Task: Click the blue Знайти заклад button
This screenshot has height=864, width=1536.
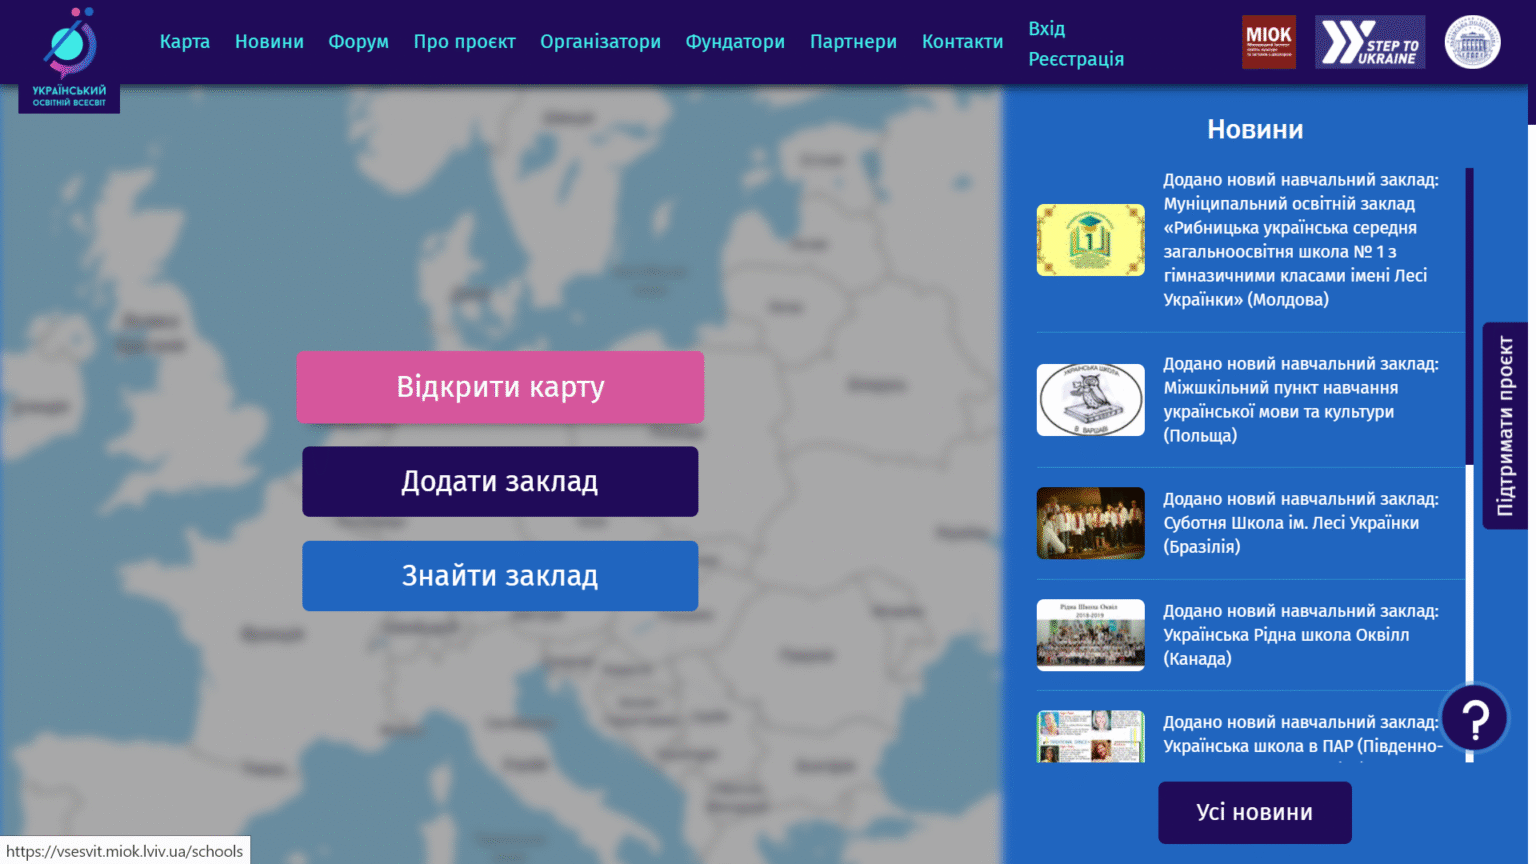Action: (x=500, y=576)
